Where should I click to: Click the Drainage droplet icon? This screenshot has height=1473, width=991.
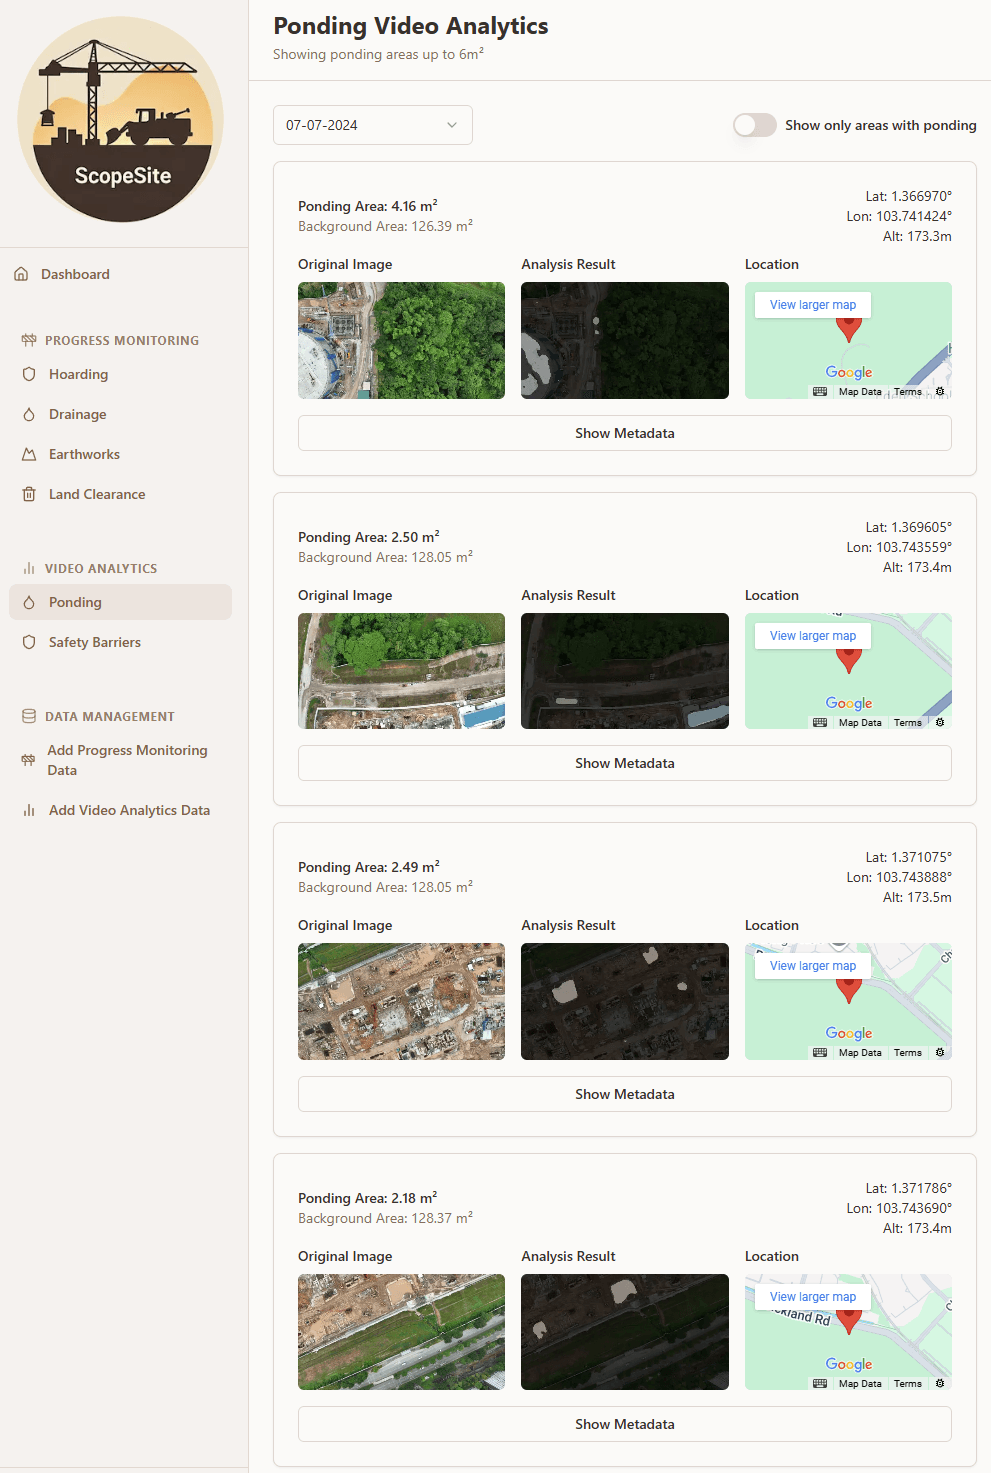pos(29,414)
